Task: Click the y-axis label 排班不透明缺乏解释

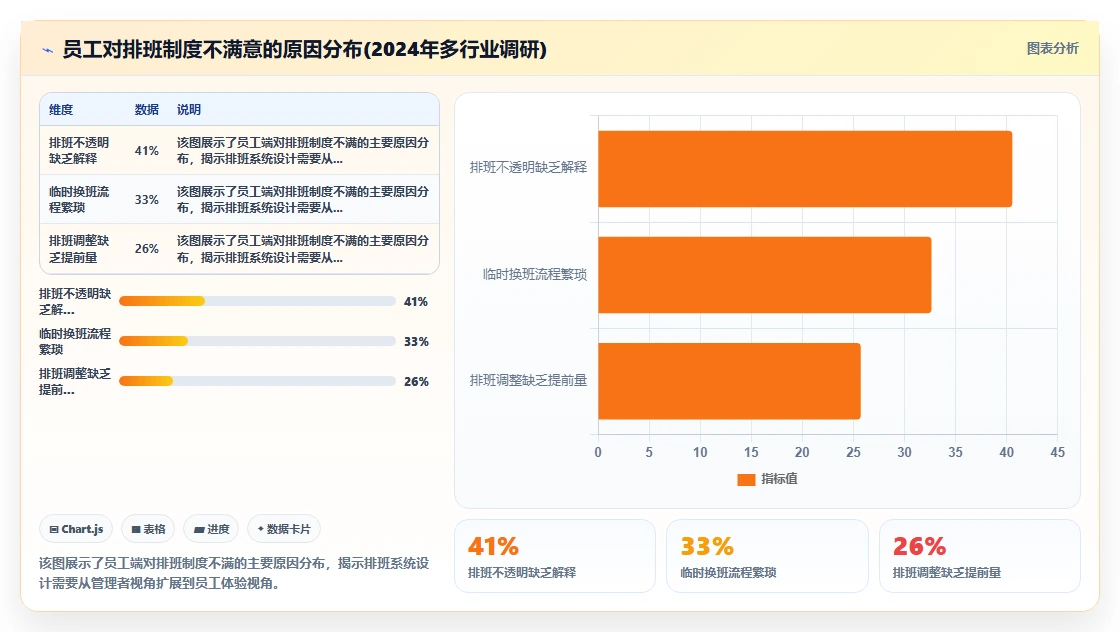Action: [528, 167]
